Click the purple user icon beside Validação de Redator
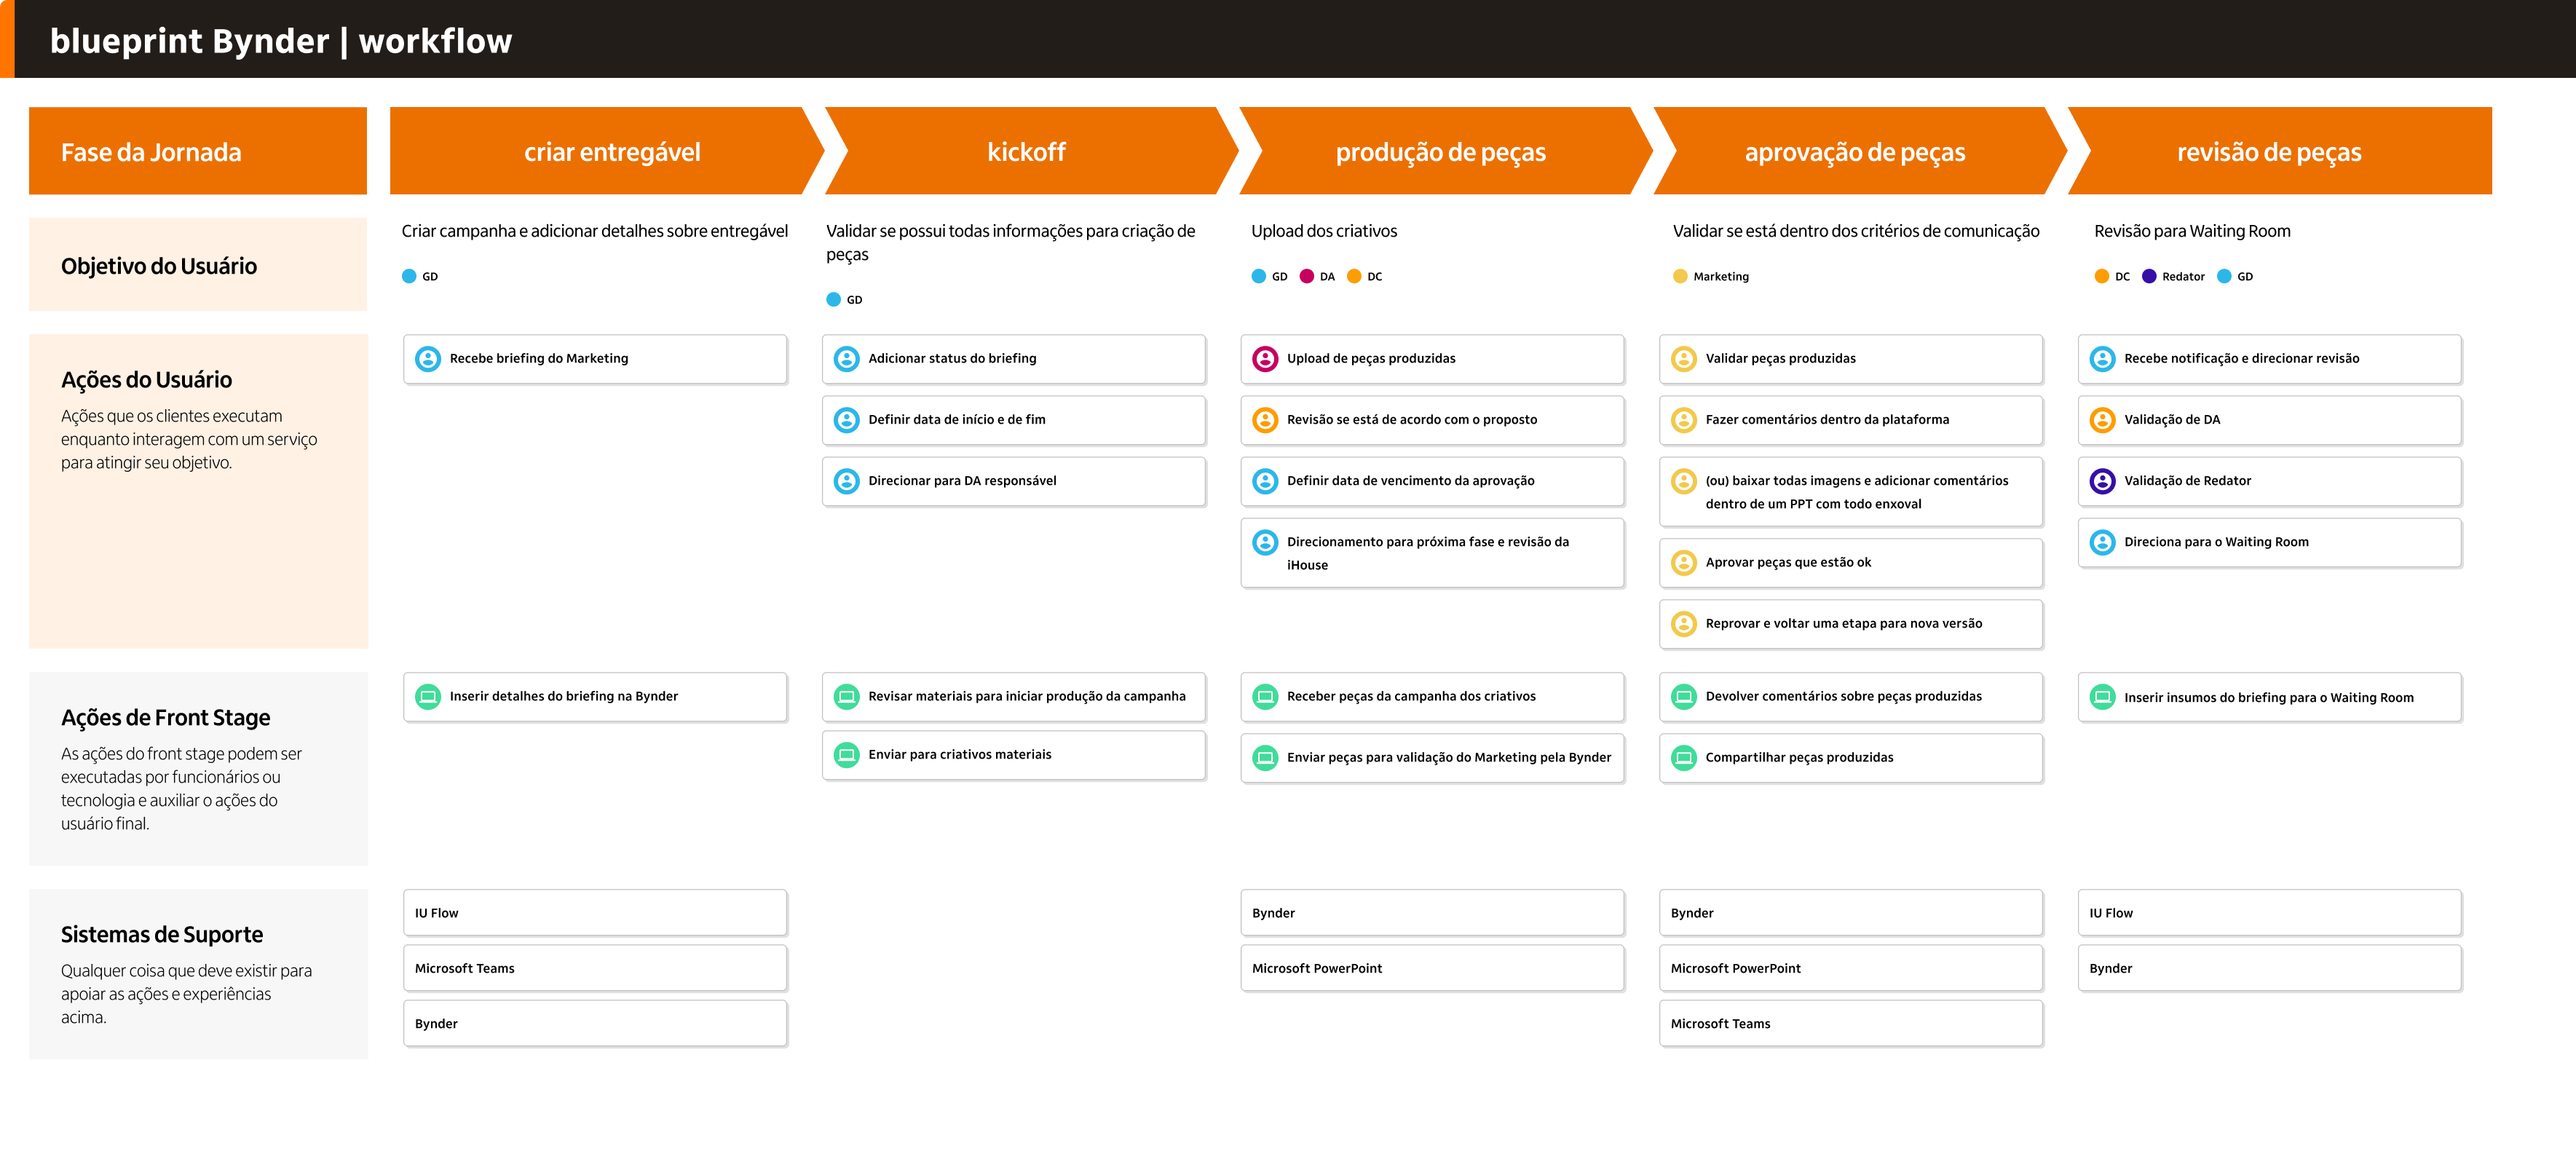This screenshot has height=1151, width=2576. pyautogui.click(x=2102, y=480)
